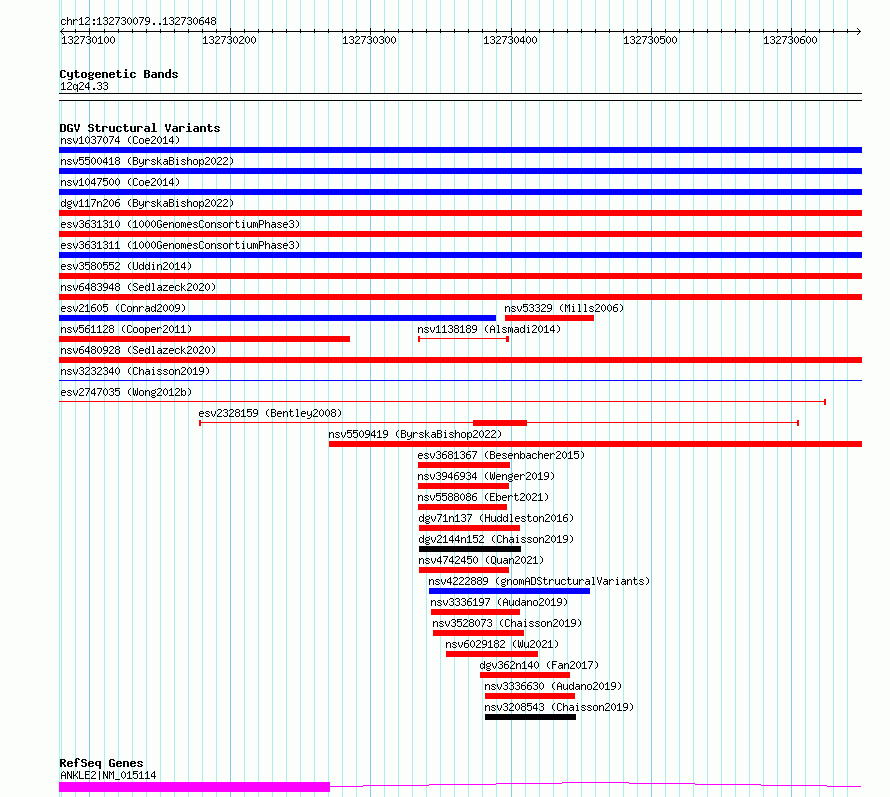Click esv3580552 (Uddin2014) variant label
The height and width of the screenshot is (797, 890).
[126, 266]
